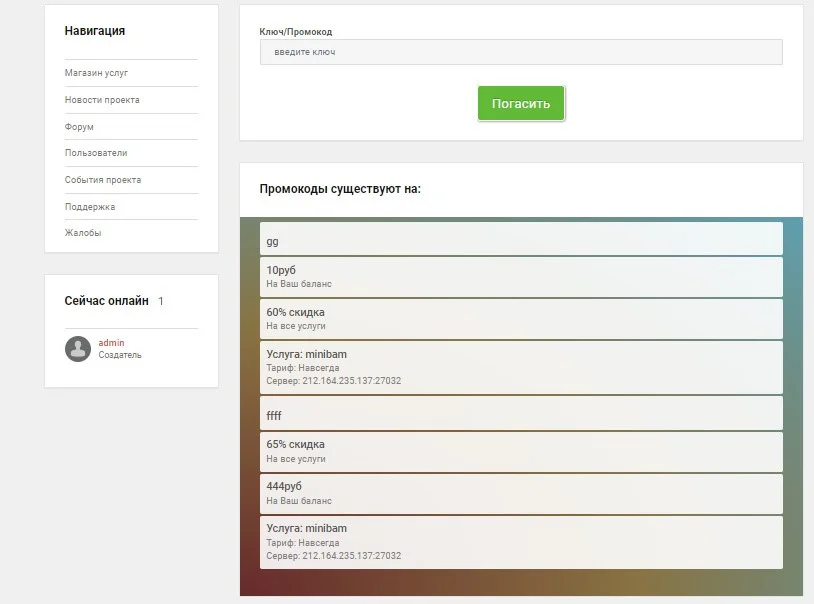Click the minibam service entry below 60% скидка

click(520, 367)
